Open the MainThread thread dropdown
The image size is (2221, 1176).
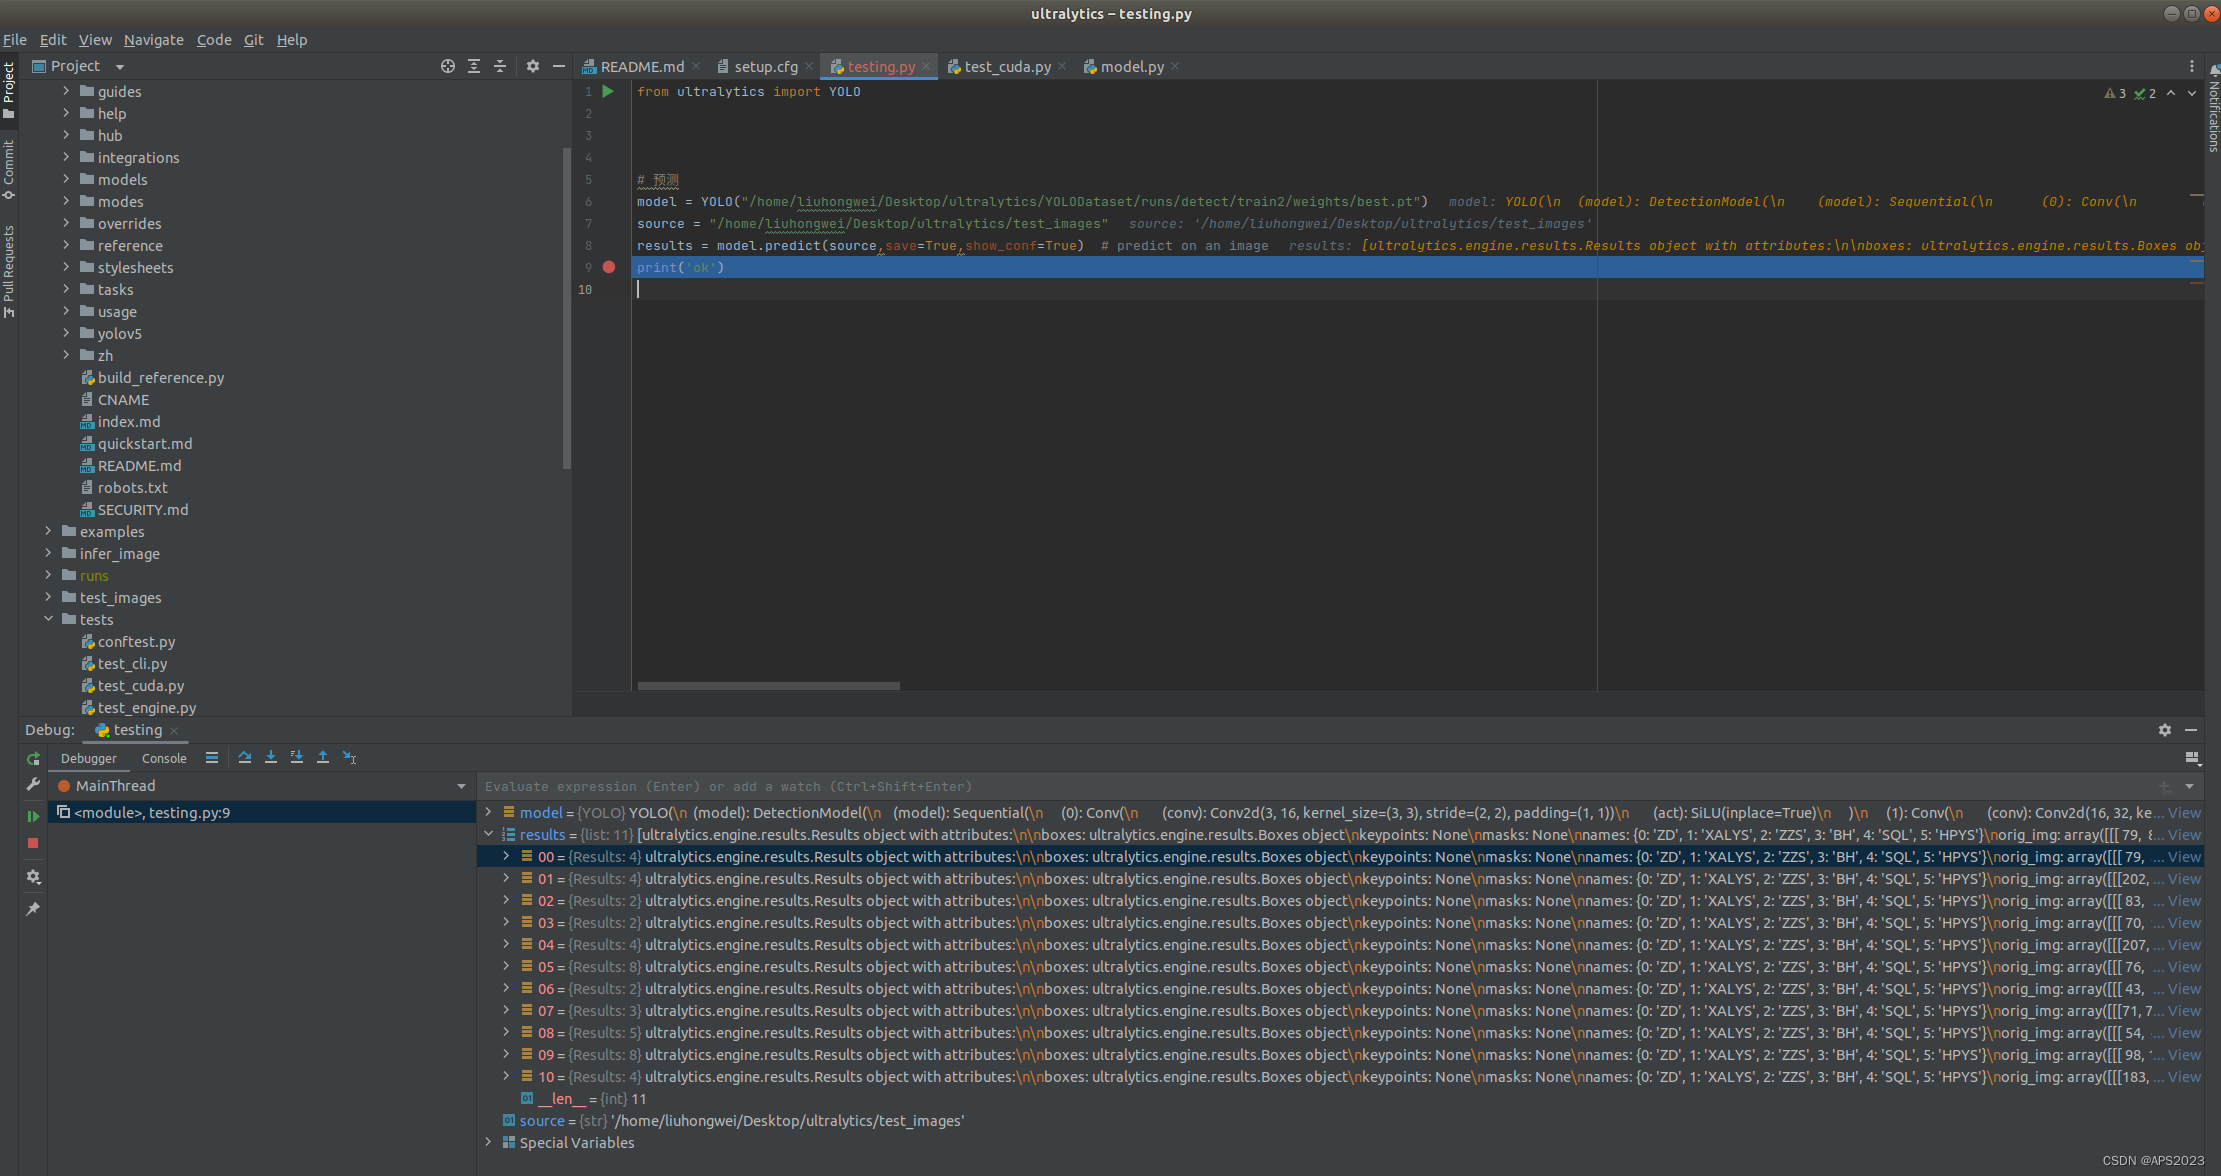click(461, 786)
